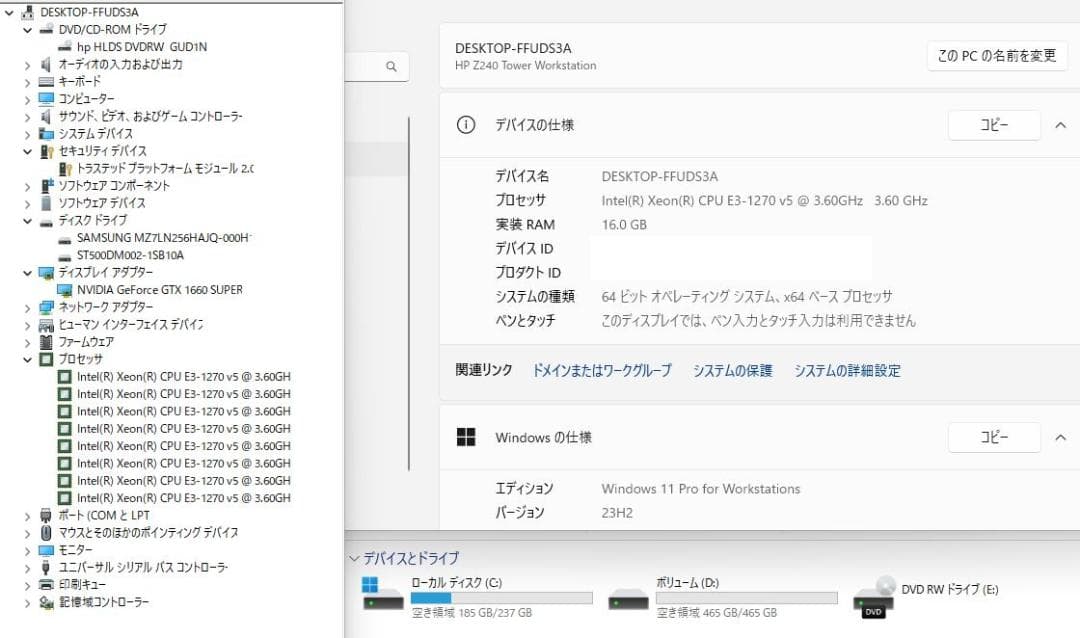1080x638 pixels.
Task: Click the この PC の名前を変更 button
Action: point(995,57)
